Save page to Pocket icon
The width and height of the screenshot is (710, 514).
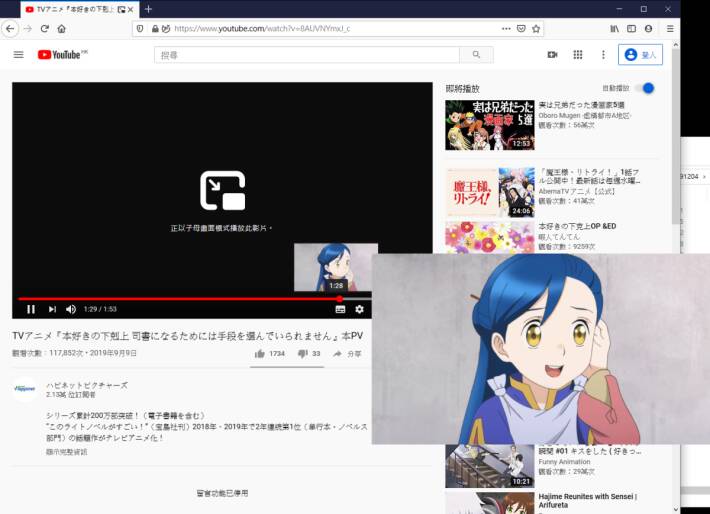tap(521, 29)
